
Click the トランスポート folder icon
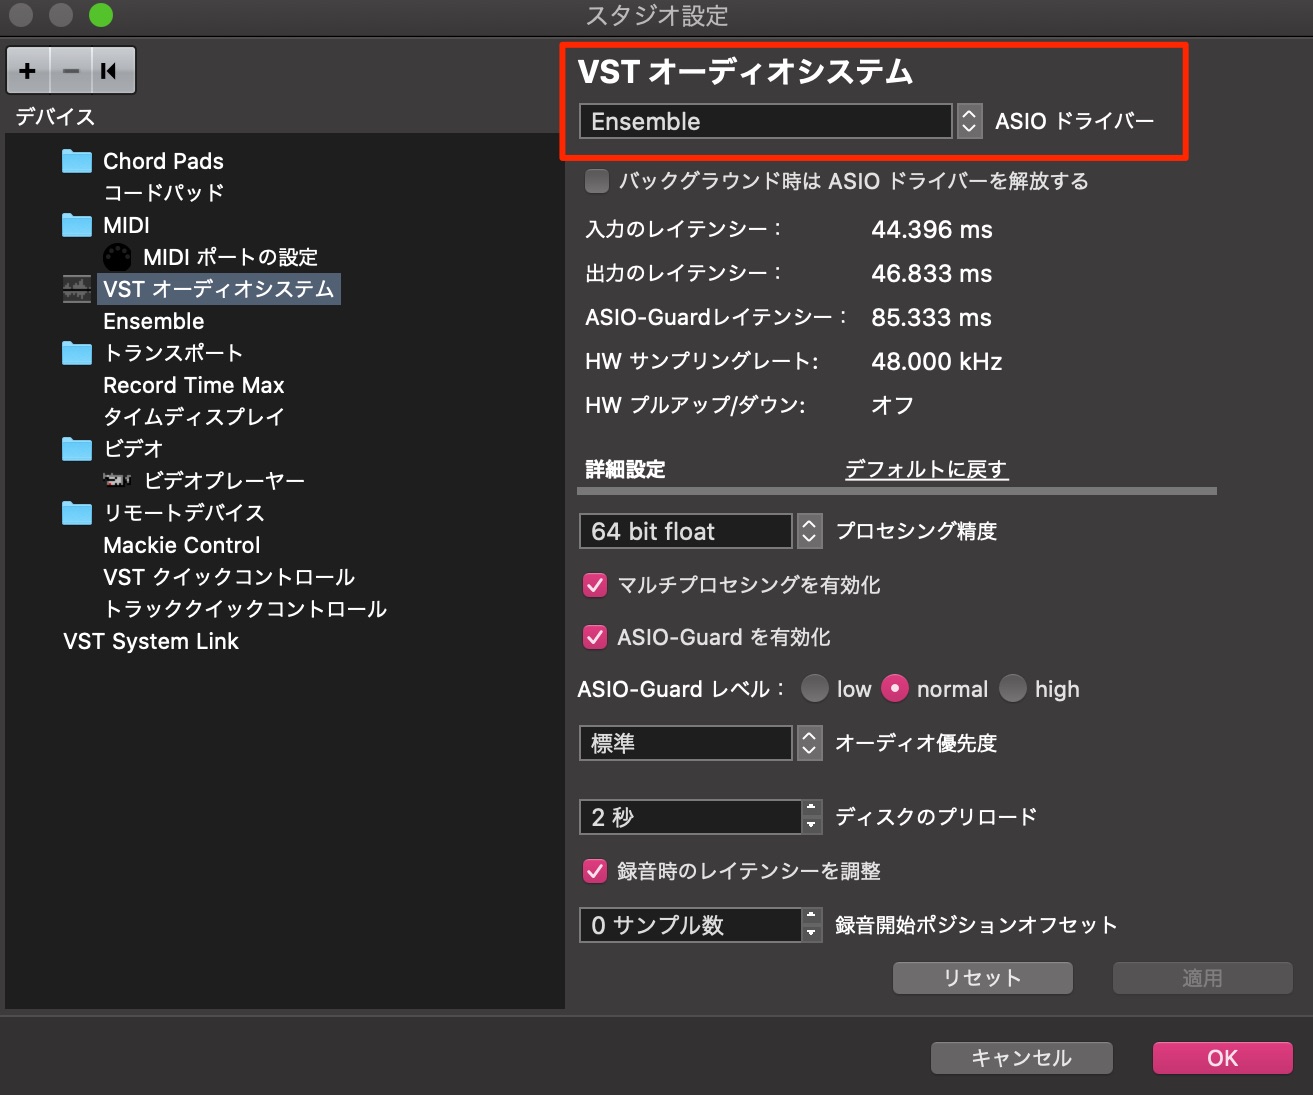click(77, 353)
